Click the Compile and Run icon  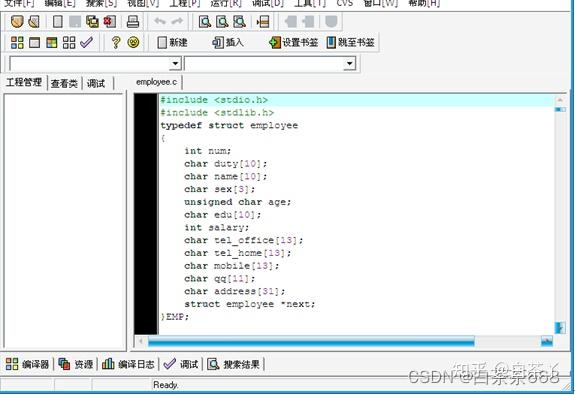(x=52, y=43)
